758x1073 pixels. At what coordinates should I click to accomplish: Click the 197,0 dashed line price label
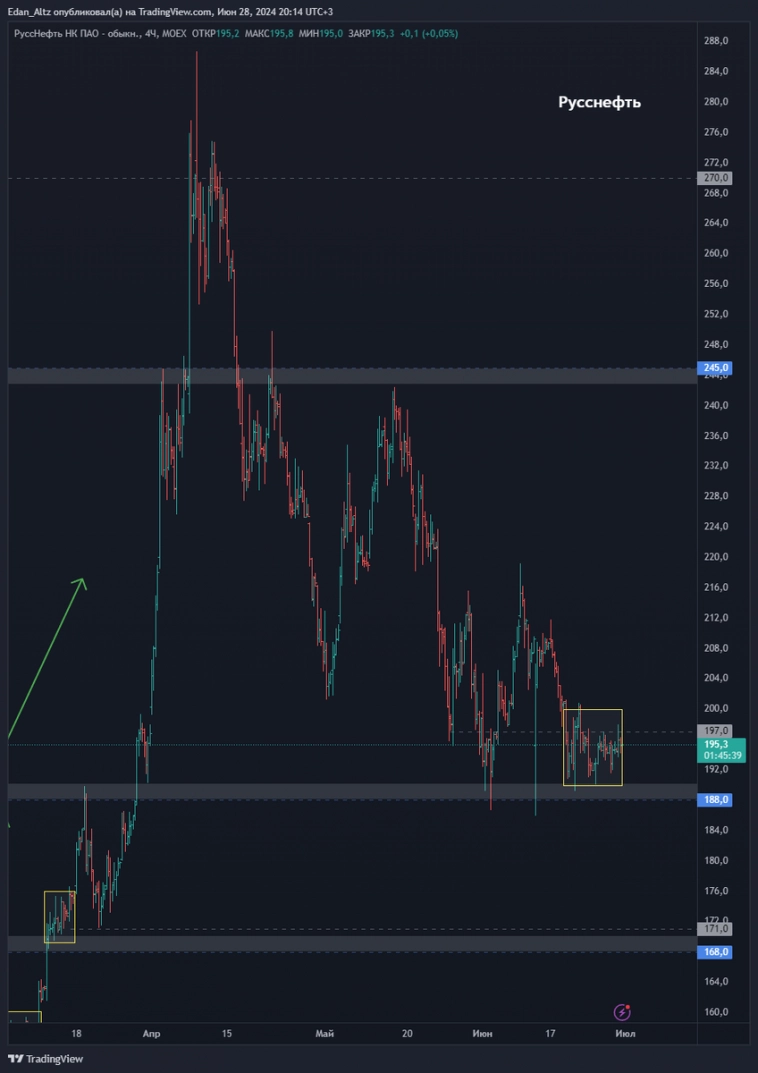[714, 730]
